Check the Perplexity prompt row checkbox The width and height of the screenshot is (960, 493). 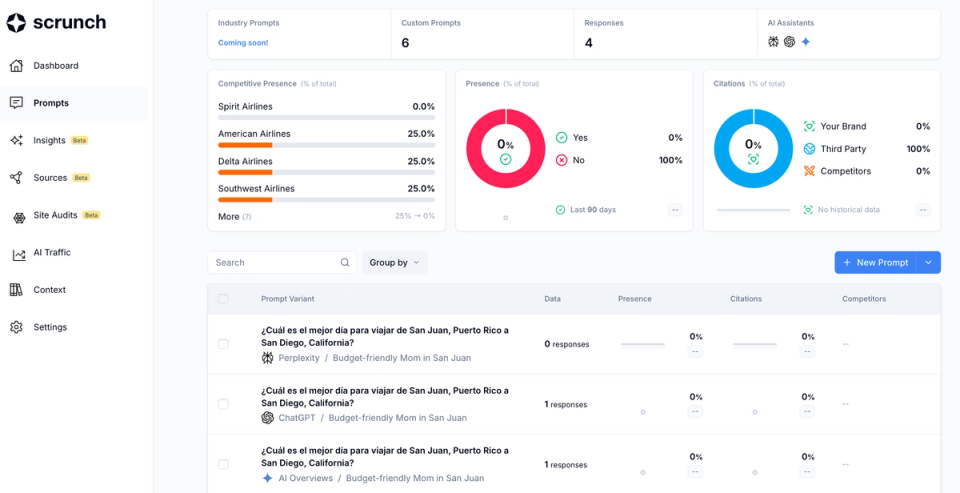click(223, 344)
